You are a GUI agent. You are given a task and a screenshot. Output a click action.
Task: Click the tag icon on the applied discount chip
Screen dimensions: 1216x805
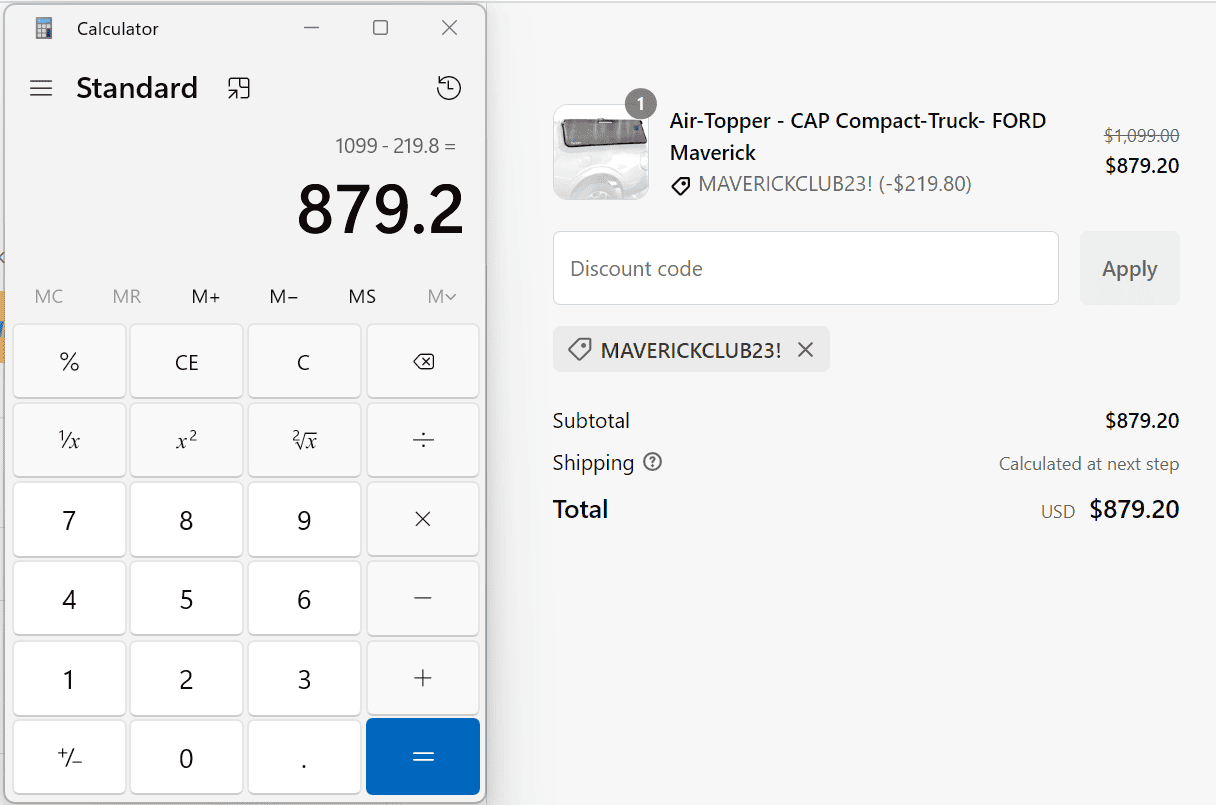click(579, 349)
